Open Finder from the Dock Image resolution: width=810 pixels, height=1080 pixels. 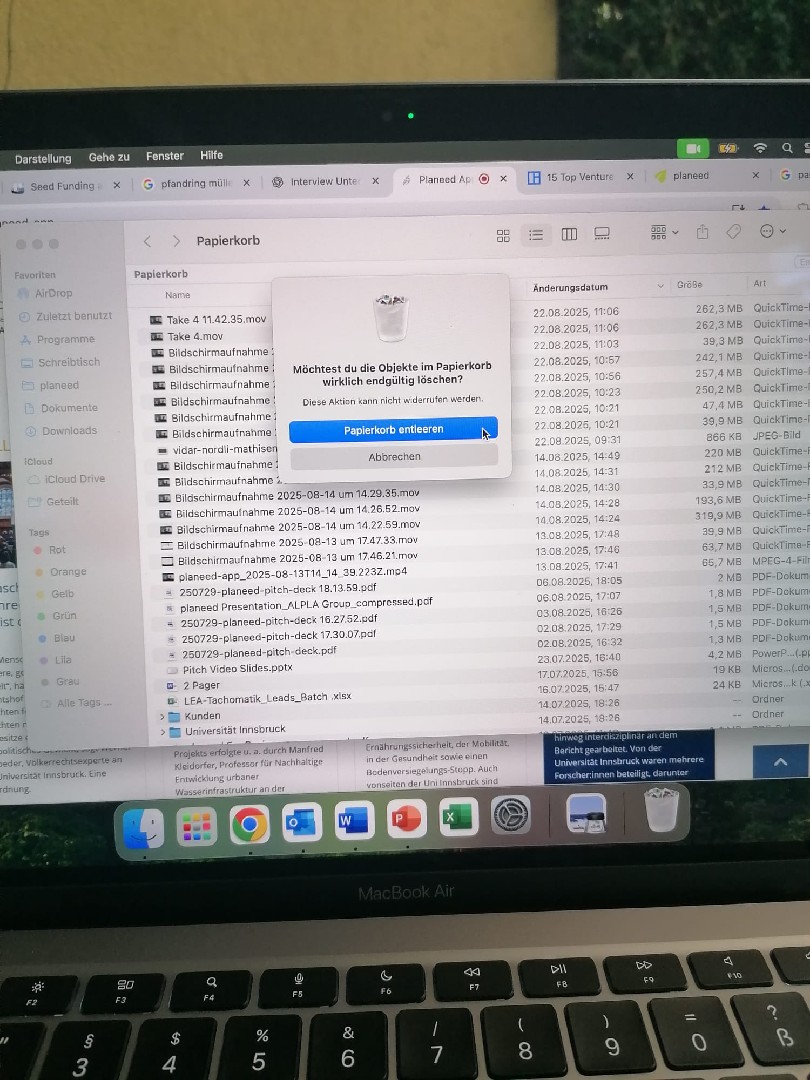point(143,827)
